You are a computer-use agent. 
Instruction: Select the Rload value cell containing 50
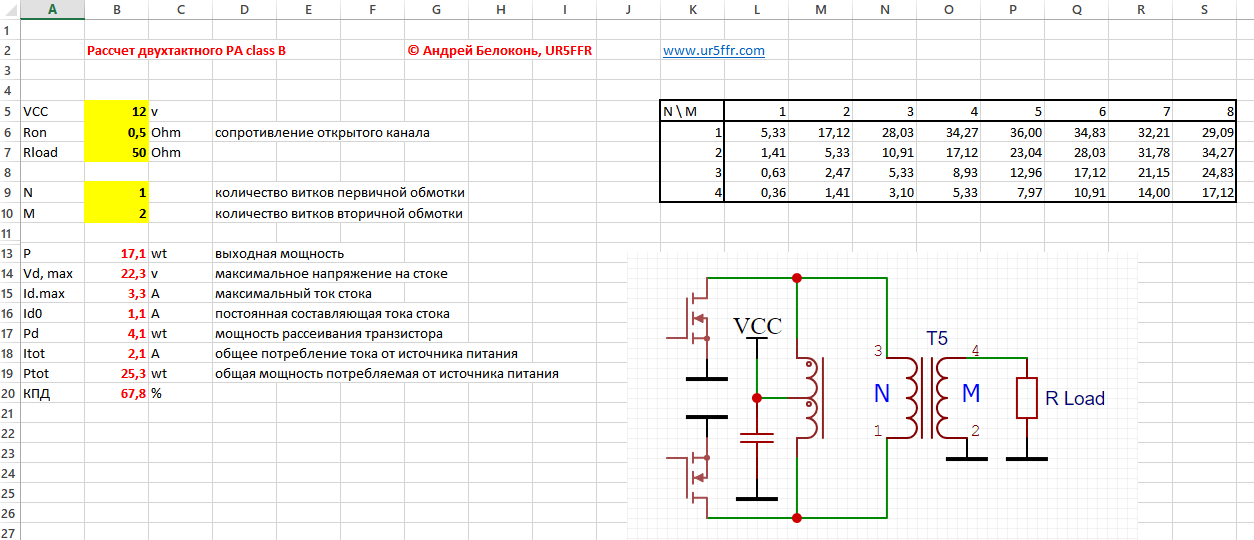[x=117, y=152]
